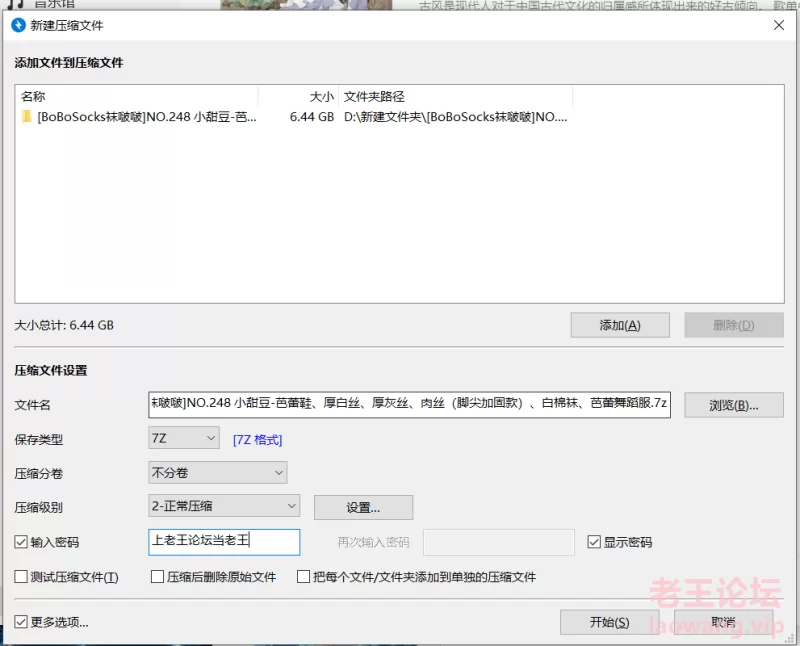Disable the 显示密码 show-password checkbox

tap(595, 542)
